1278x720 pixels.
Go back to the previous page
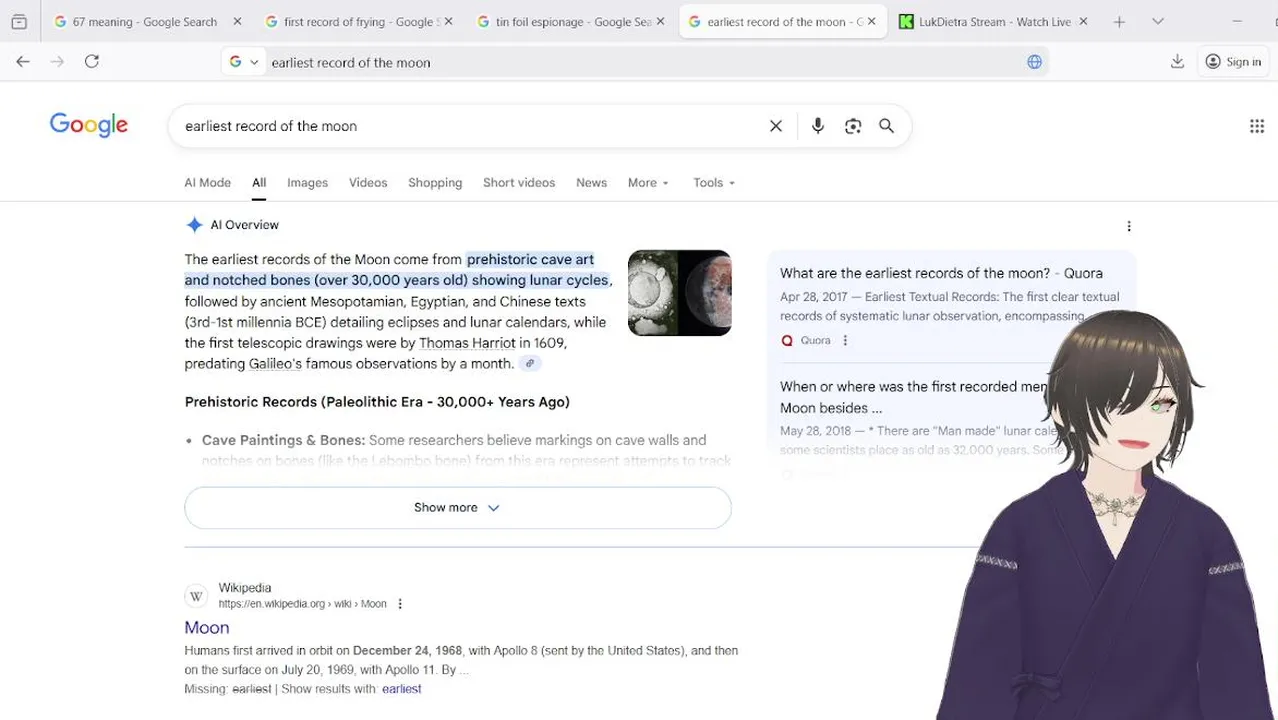tap(23, 62)
